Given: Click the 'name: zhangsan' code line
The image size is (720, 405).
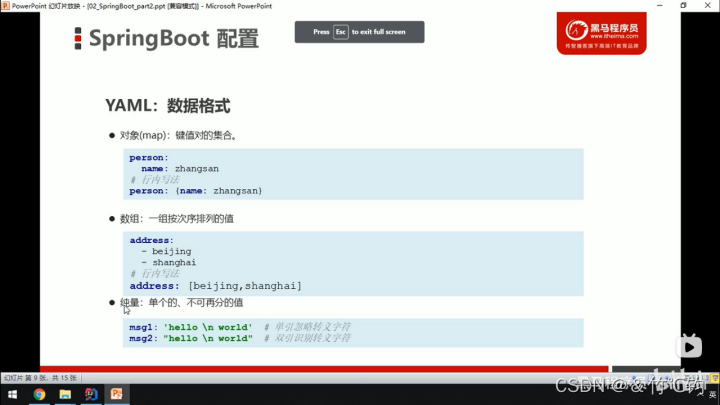Looking at the screenshot, I should pyautogui.click(x=180, y=169).
